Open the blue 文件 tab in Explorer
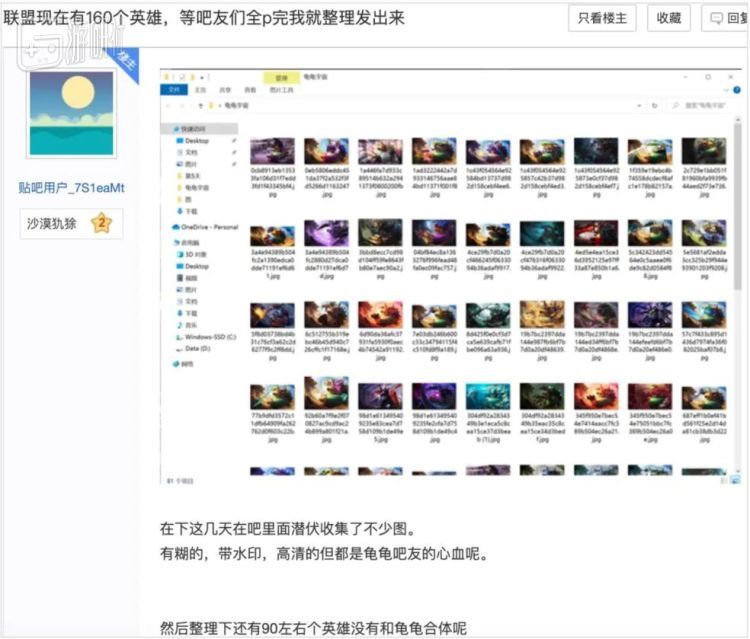 pos(174,89)
